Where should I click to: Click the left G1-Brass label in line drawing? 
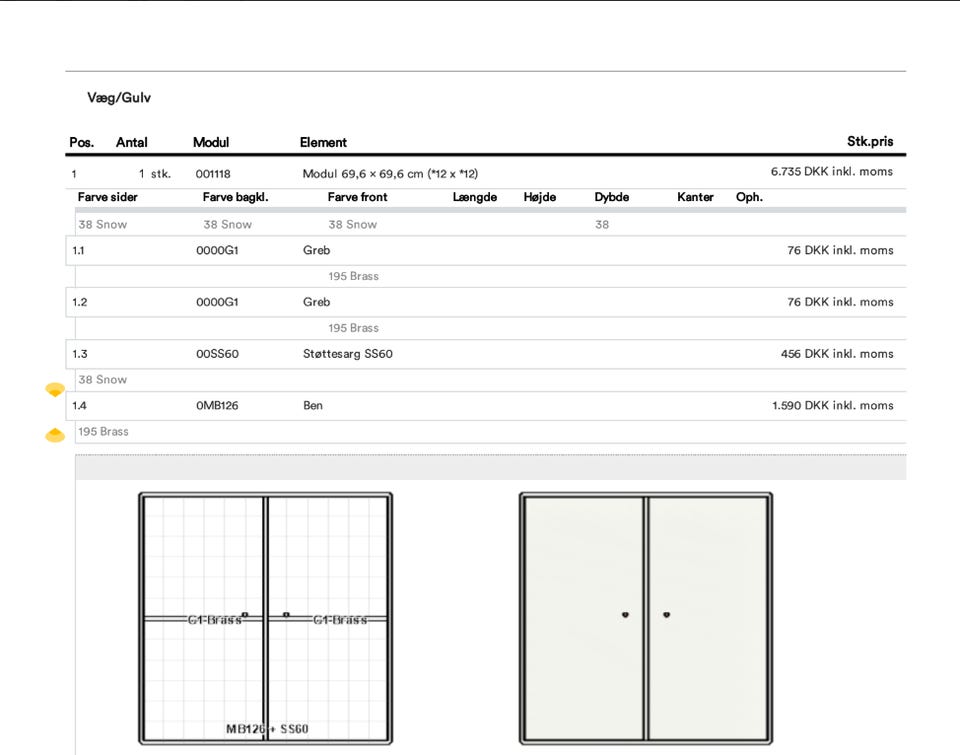[214, 620]
